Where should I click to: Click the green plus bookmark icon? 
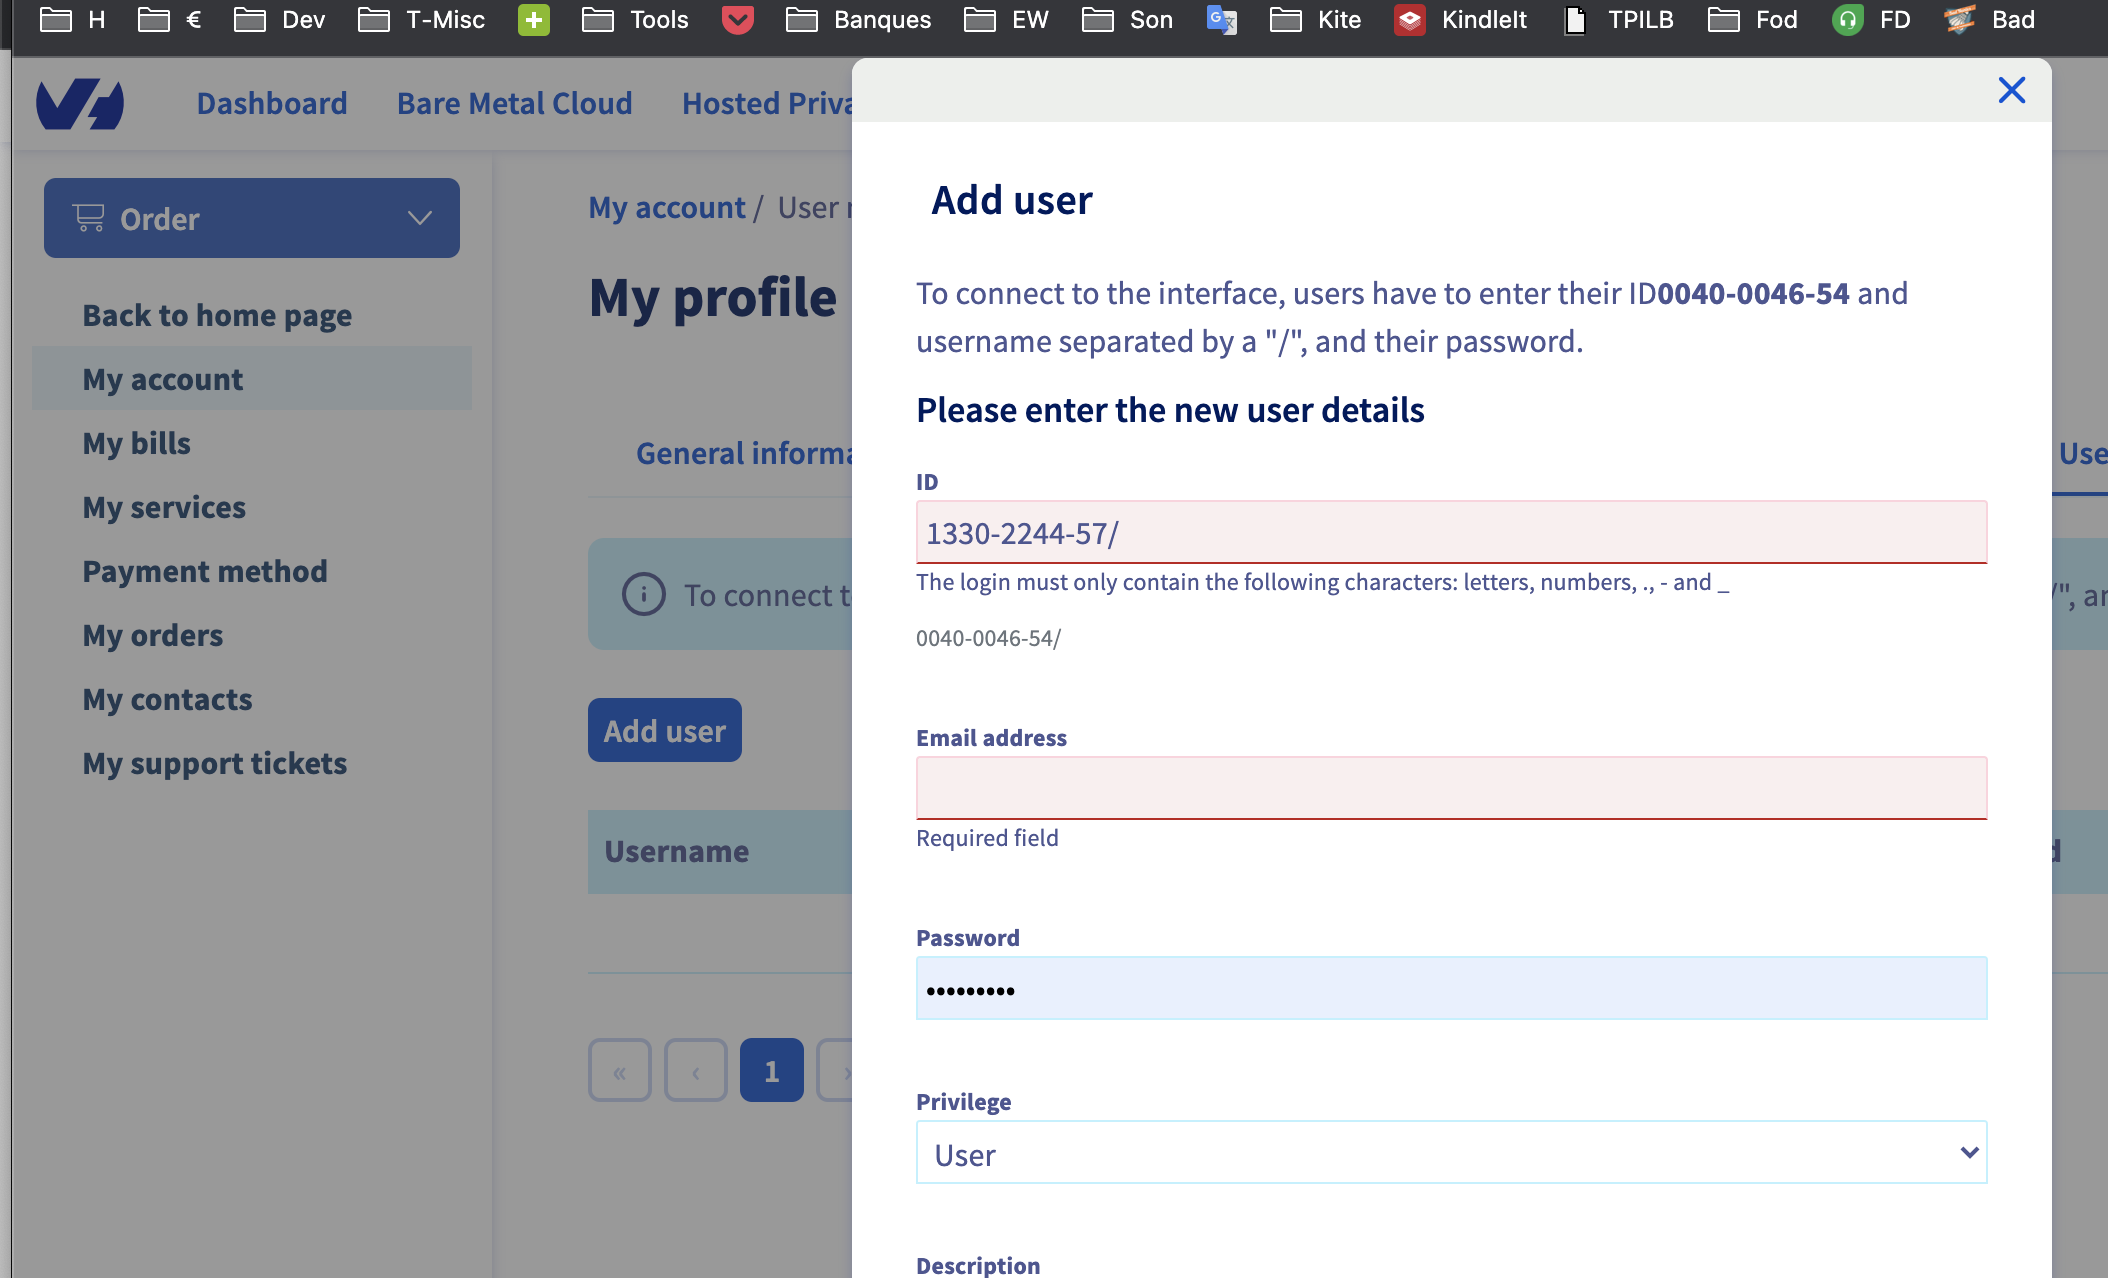(533, 20)
